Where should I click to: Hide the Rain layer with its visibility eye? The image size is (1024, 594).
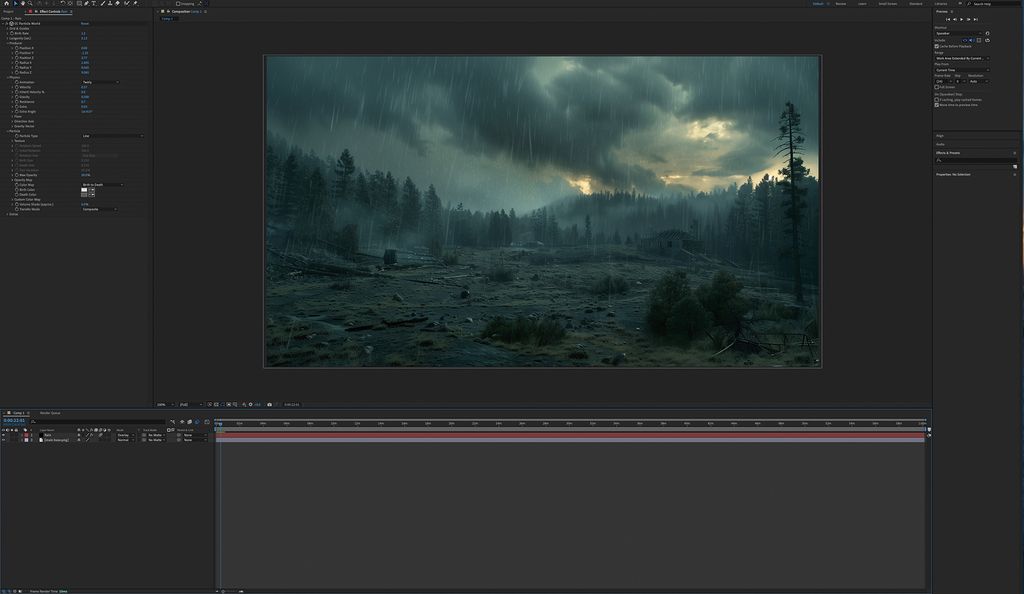(x=4, y=435)
